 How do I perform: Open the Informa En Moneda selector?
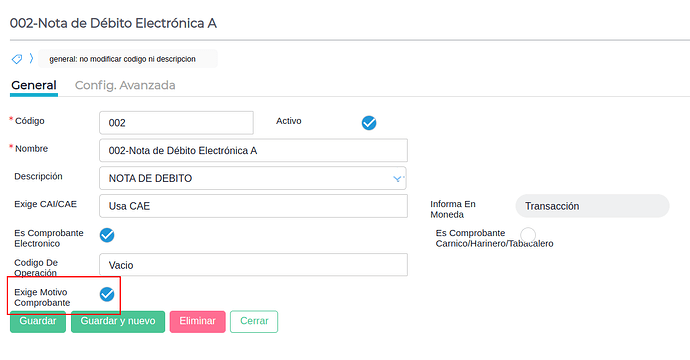click(x=592, y=206)
